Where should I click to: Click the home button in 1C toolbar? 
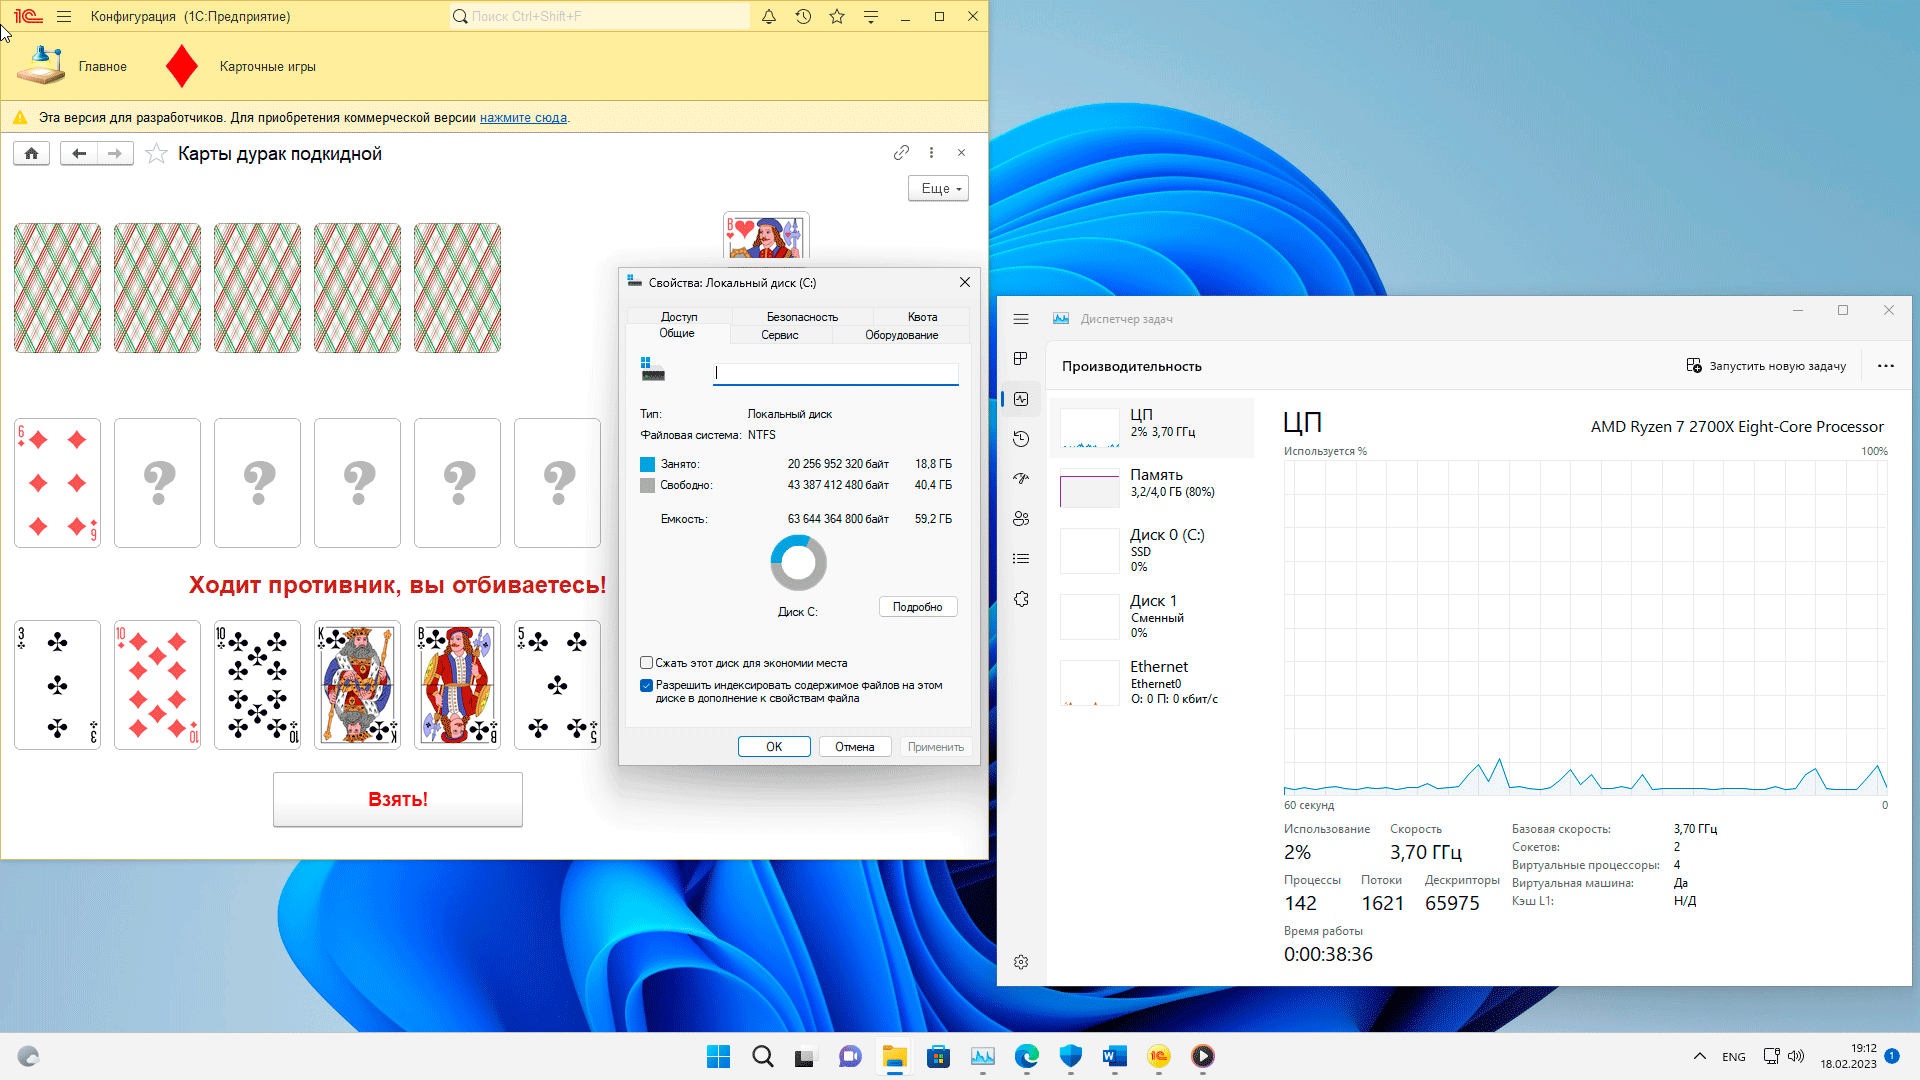31,153
